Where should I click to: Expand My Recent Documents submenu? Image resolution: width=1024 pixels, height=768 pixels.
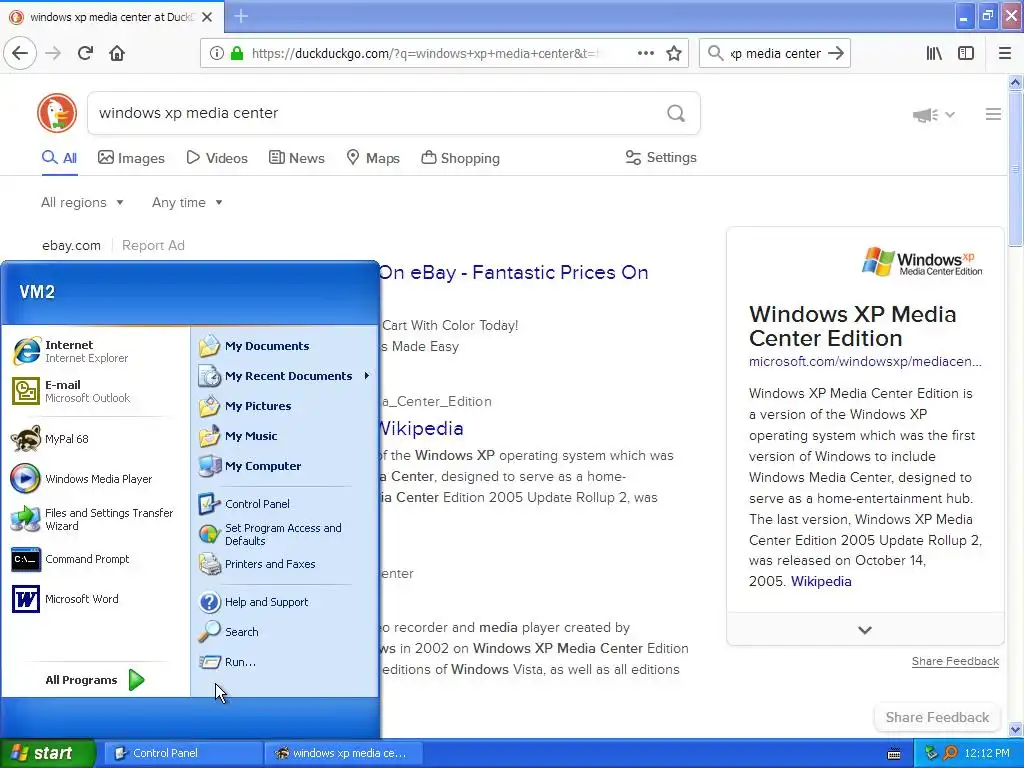click(285, 376)
